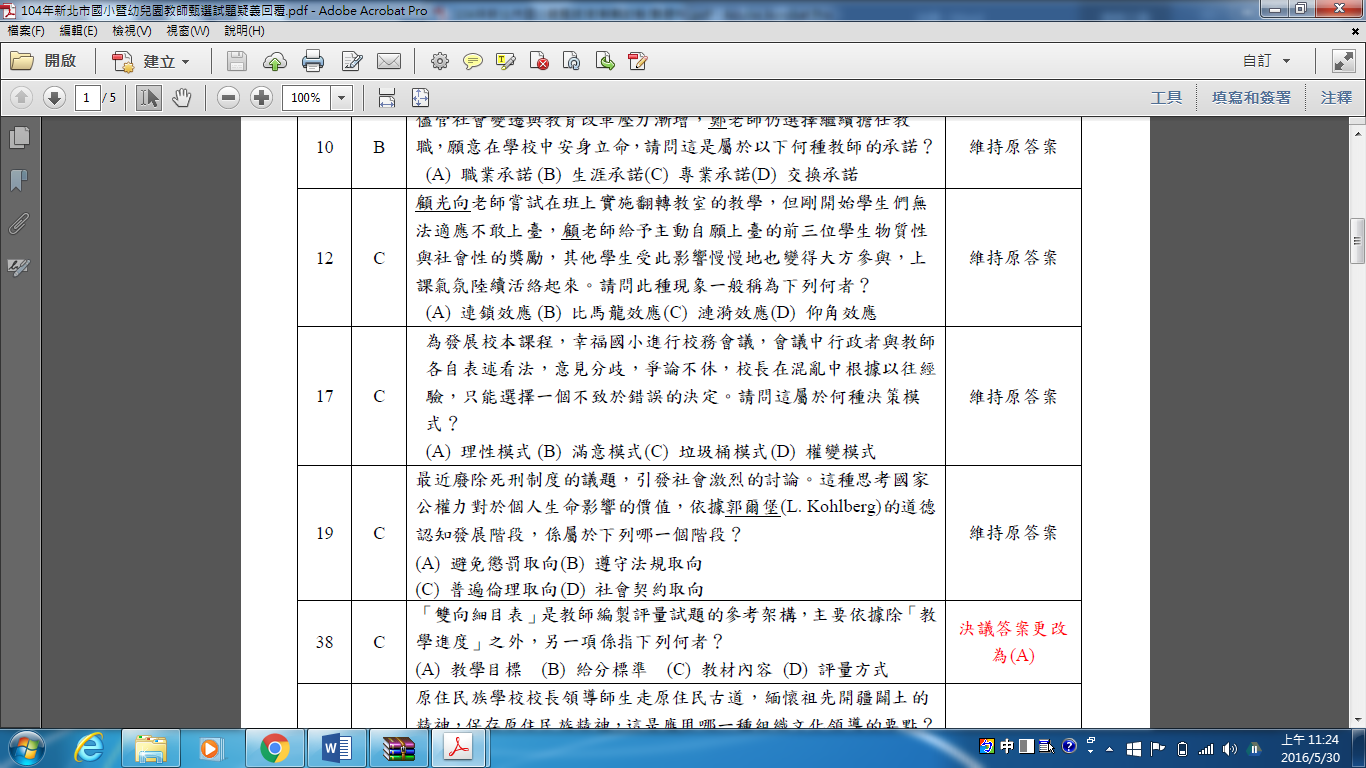Click the highlight text tool icon
The height and width of the screenshot is (768, 1366).
505,61
